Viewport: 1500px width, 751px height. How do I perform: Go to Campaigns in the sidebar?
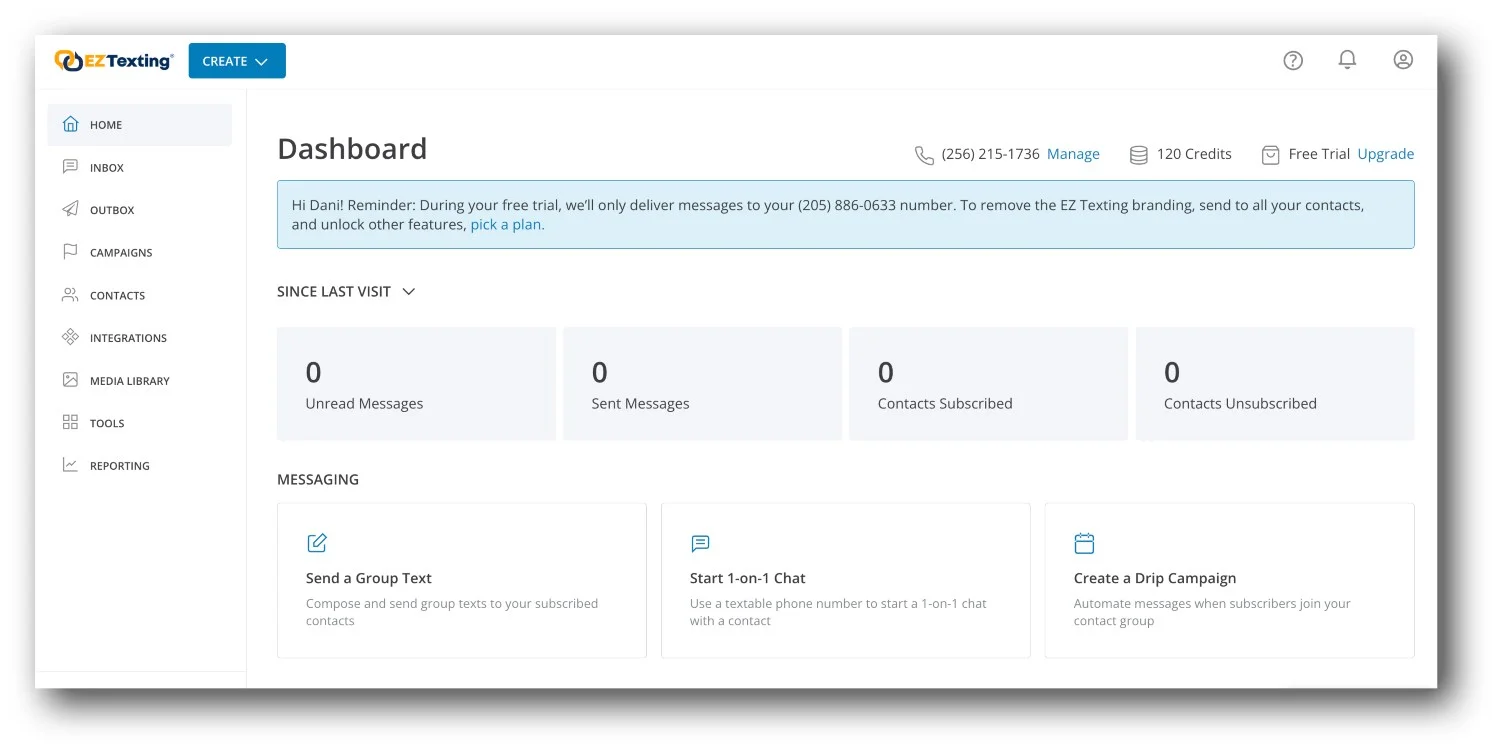(121, 253)
